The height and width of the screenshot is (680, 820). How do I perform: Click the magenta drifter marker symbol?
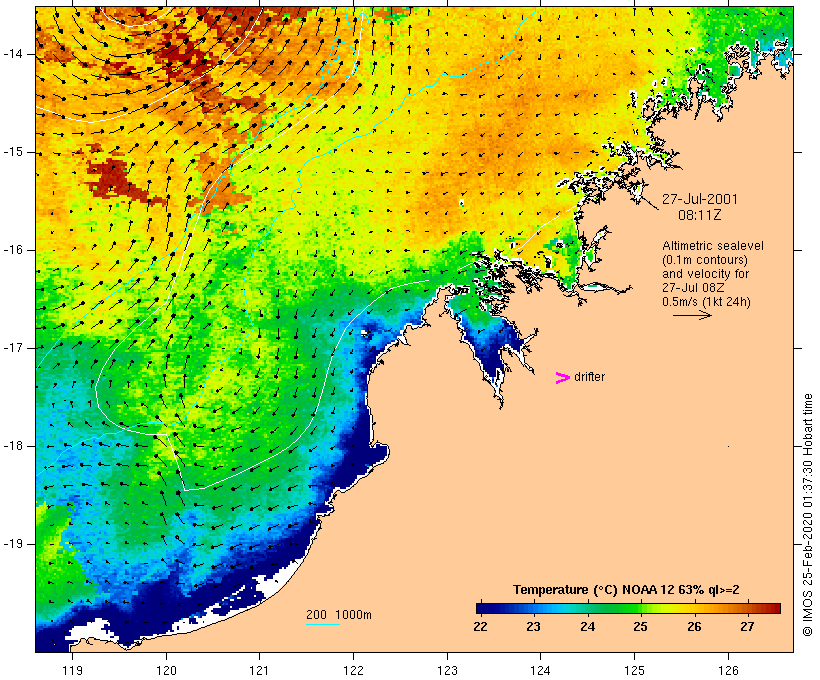coord(562,378)
